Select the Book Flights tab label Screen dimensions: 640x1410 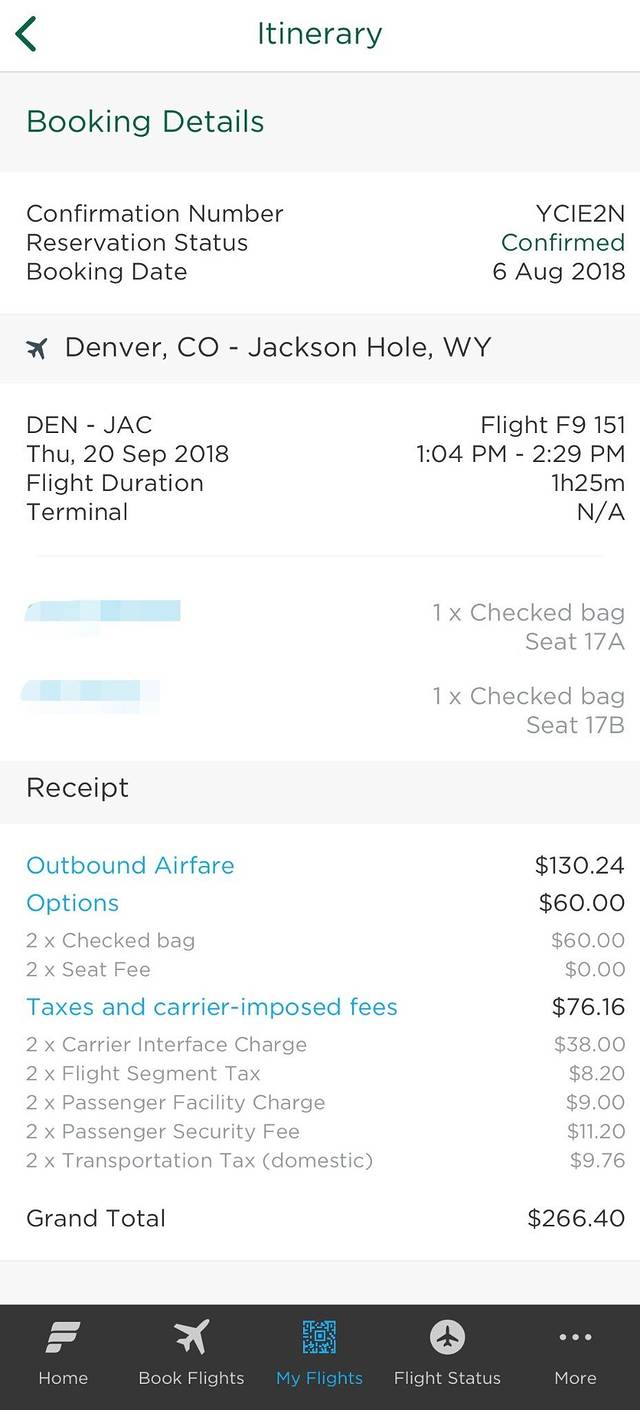pos(191,1378)
